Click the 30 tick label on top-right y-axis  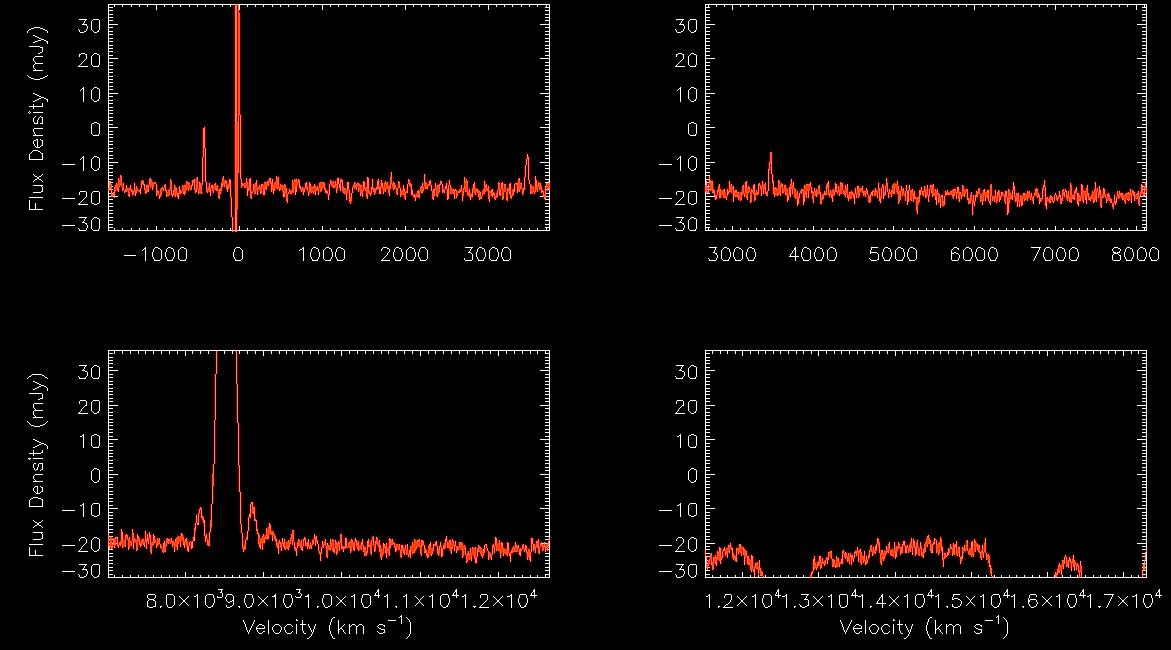[685, 24]
